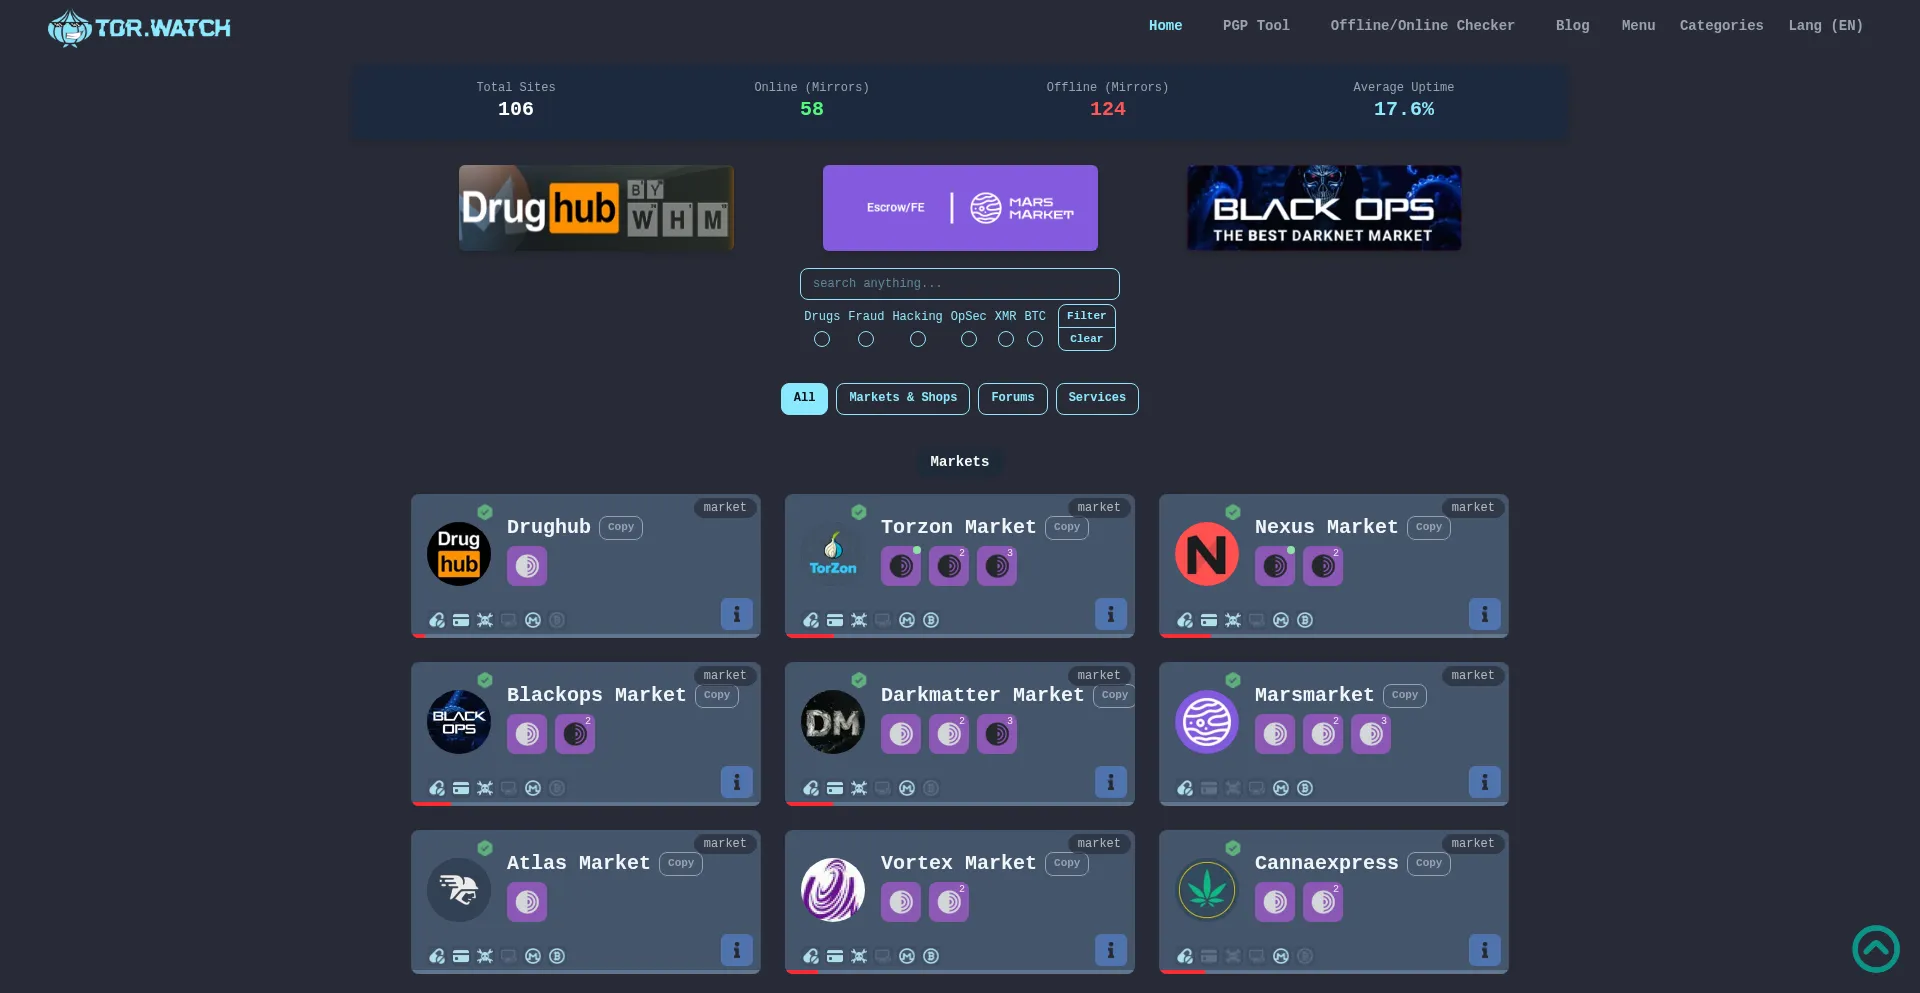Open Darkmatter Market mirror number 3
Image resolution: width=1920 pixels, height=993 pixels.
[x=997, y=734]
